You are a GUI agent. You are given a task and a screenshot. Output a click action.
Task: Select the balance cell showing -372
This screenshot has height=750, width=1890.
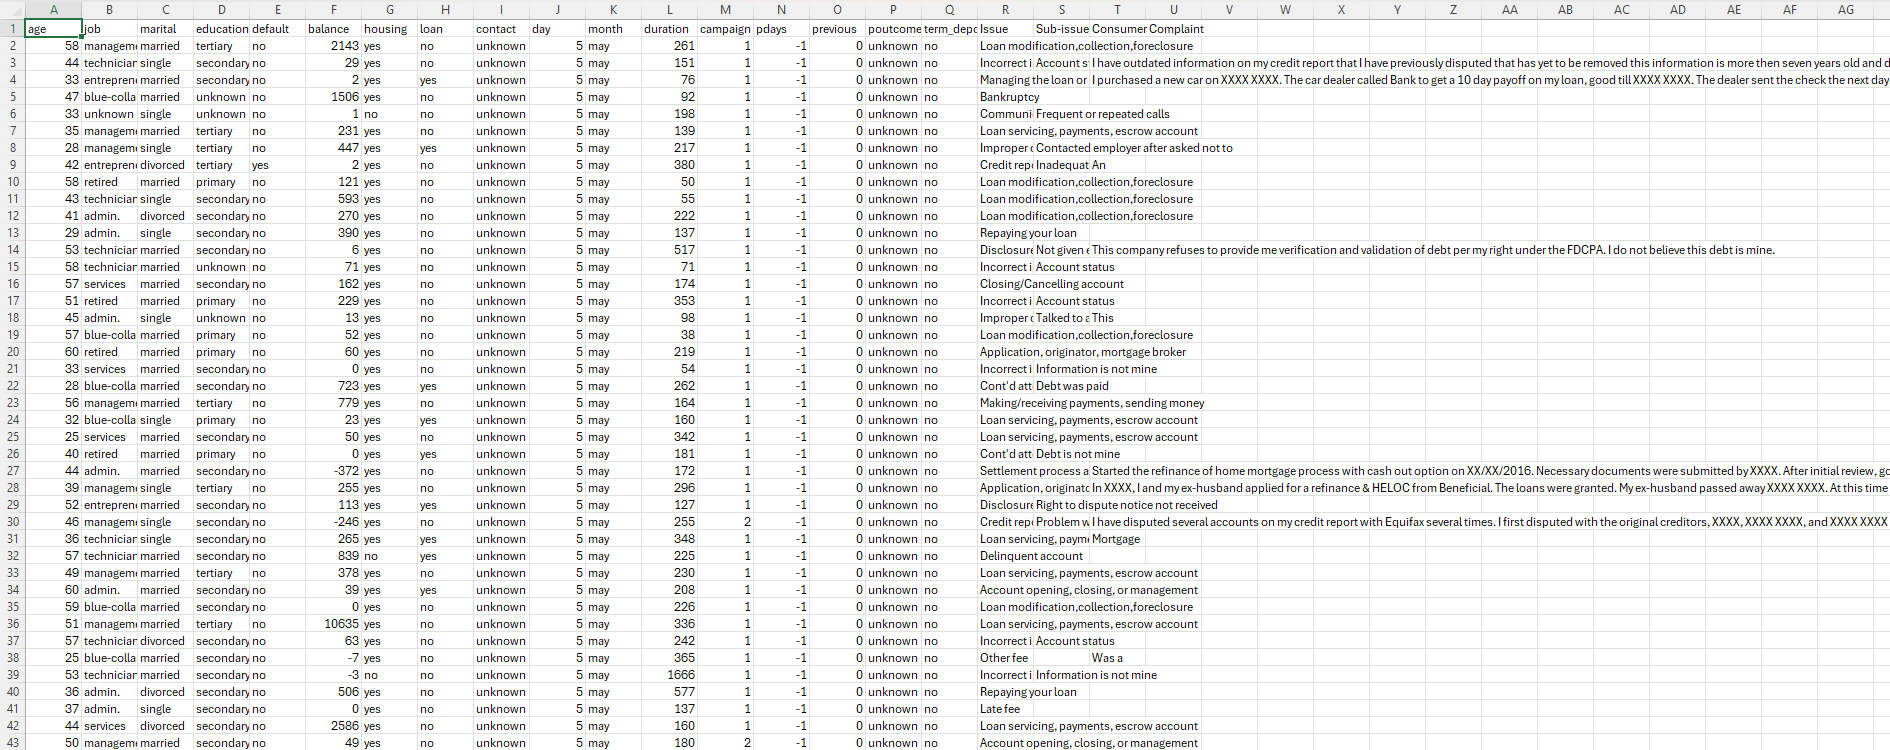point(333,471)
